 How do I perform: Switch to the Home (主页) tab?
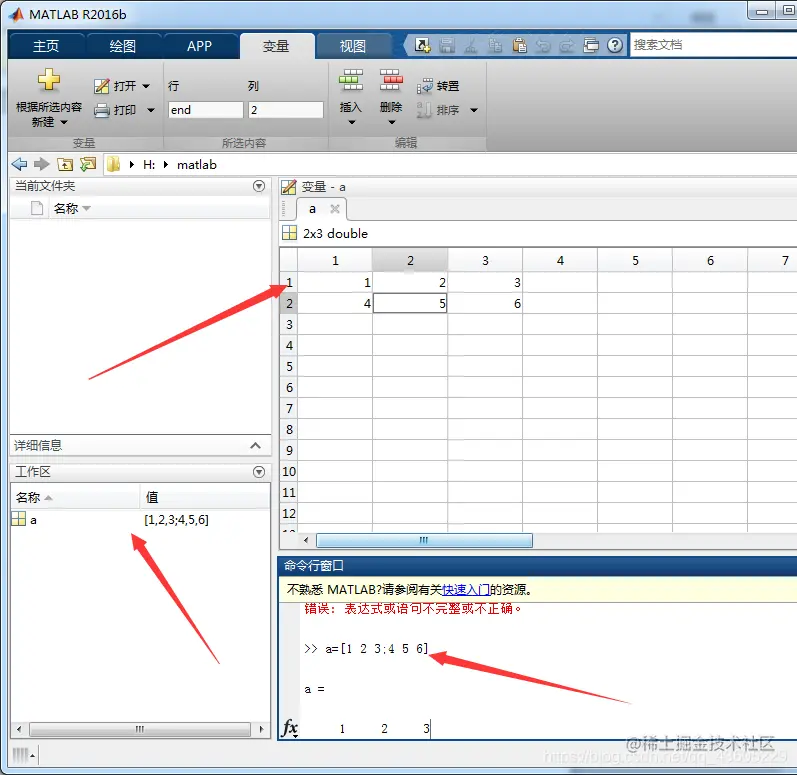[46, 46]
